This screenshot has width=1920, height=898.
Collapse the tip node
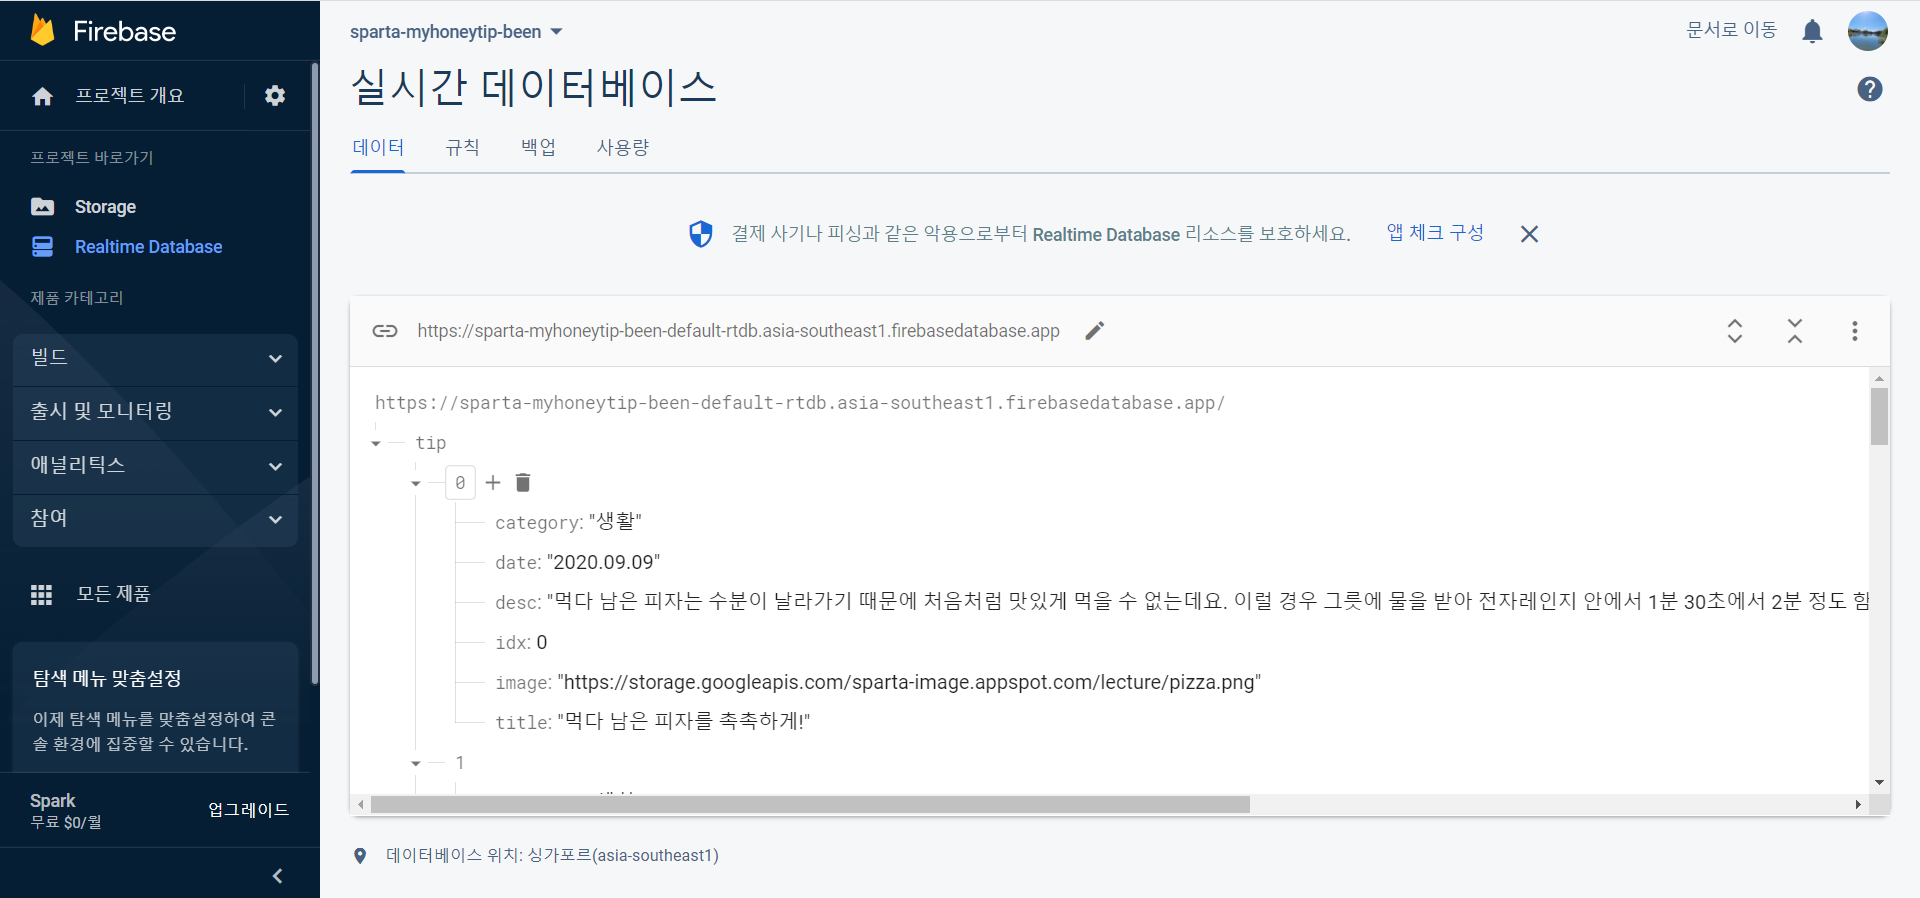point(376,443)
